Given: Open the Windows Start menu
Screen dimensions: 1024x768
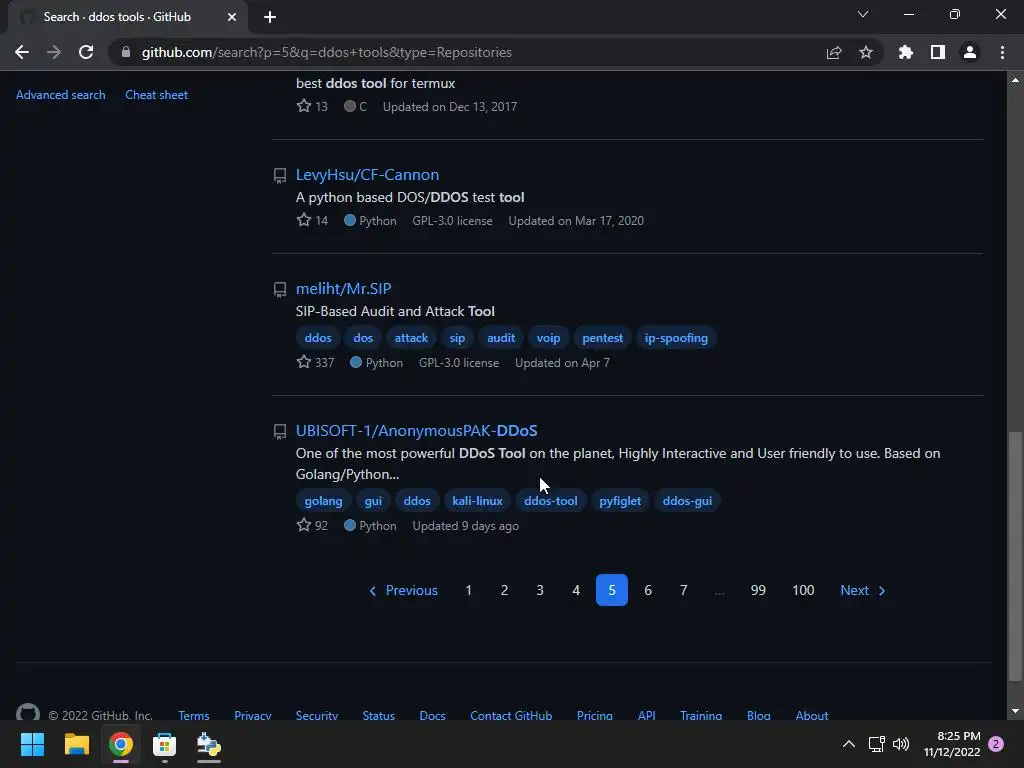Looking at the screenshot, I should [x=32, y=744].
